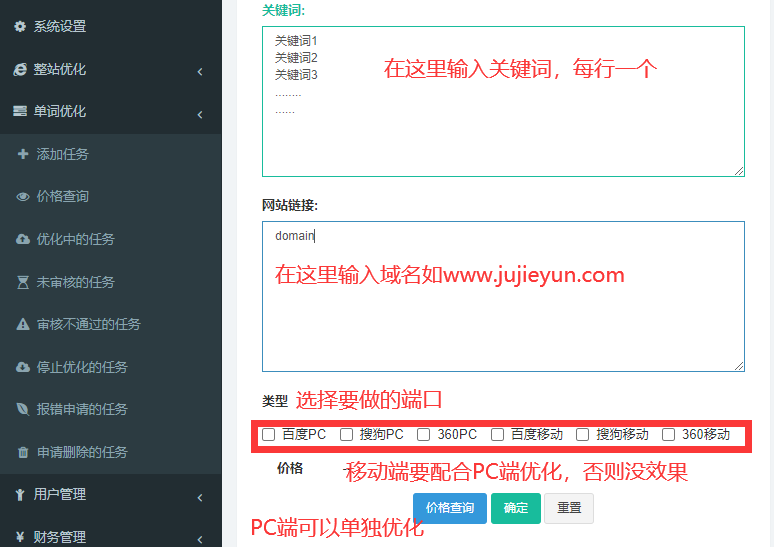Expand the 整站优化 menu chevron
Screen dimensions: 774x547
click(x=200, y=71)
